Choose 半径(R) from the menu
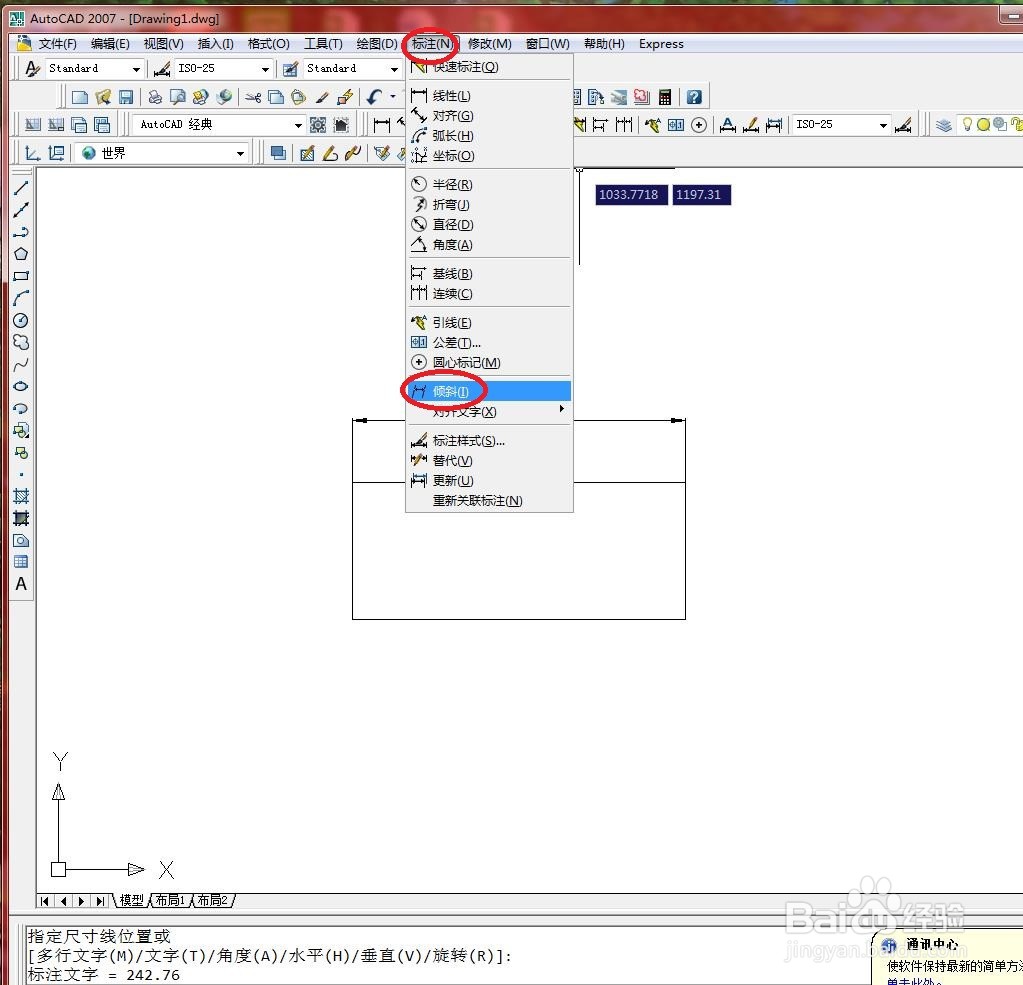Viewport: 1023px width, 985px height. pyautogui.click(x=489, y=185)
